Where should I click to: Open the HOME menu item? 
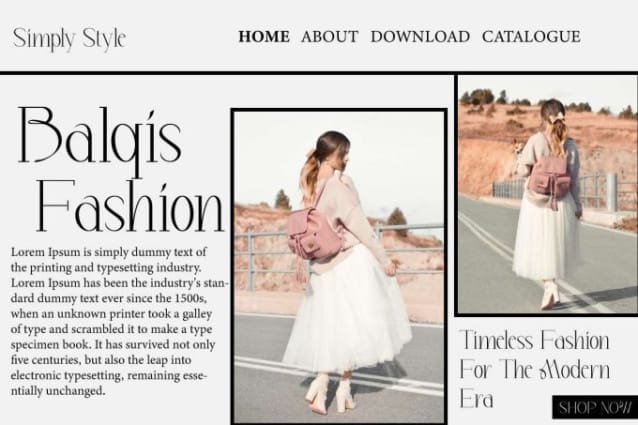pos(264,37)
